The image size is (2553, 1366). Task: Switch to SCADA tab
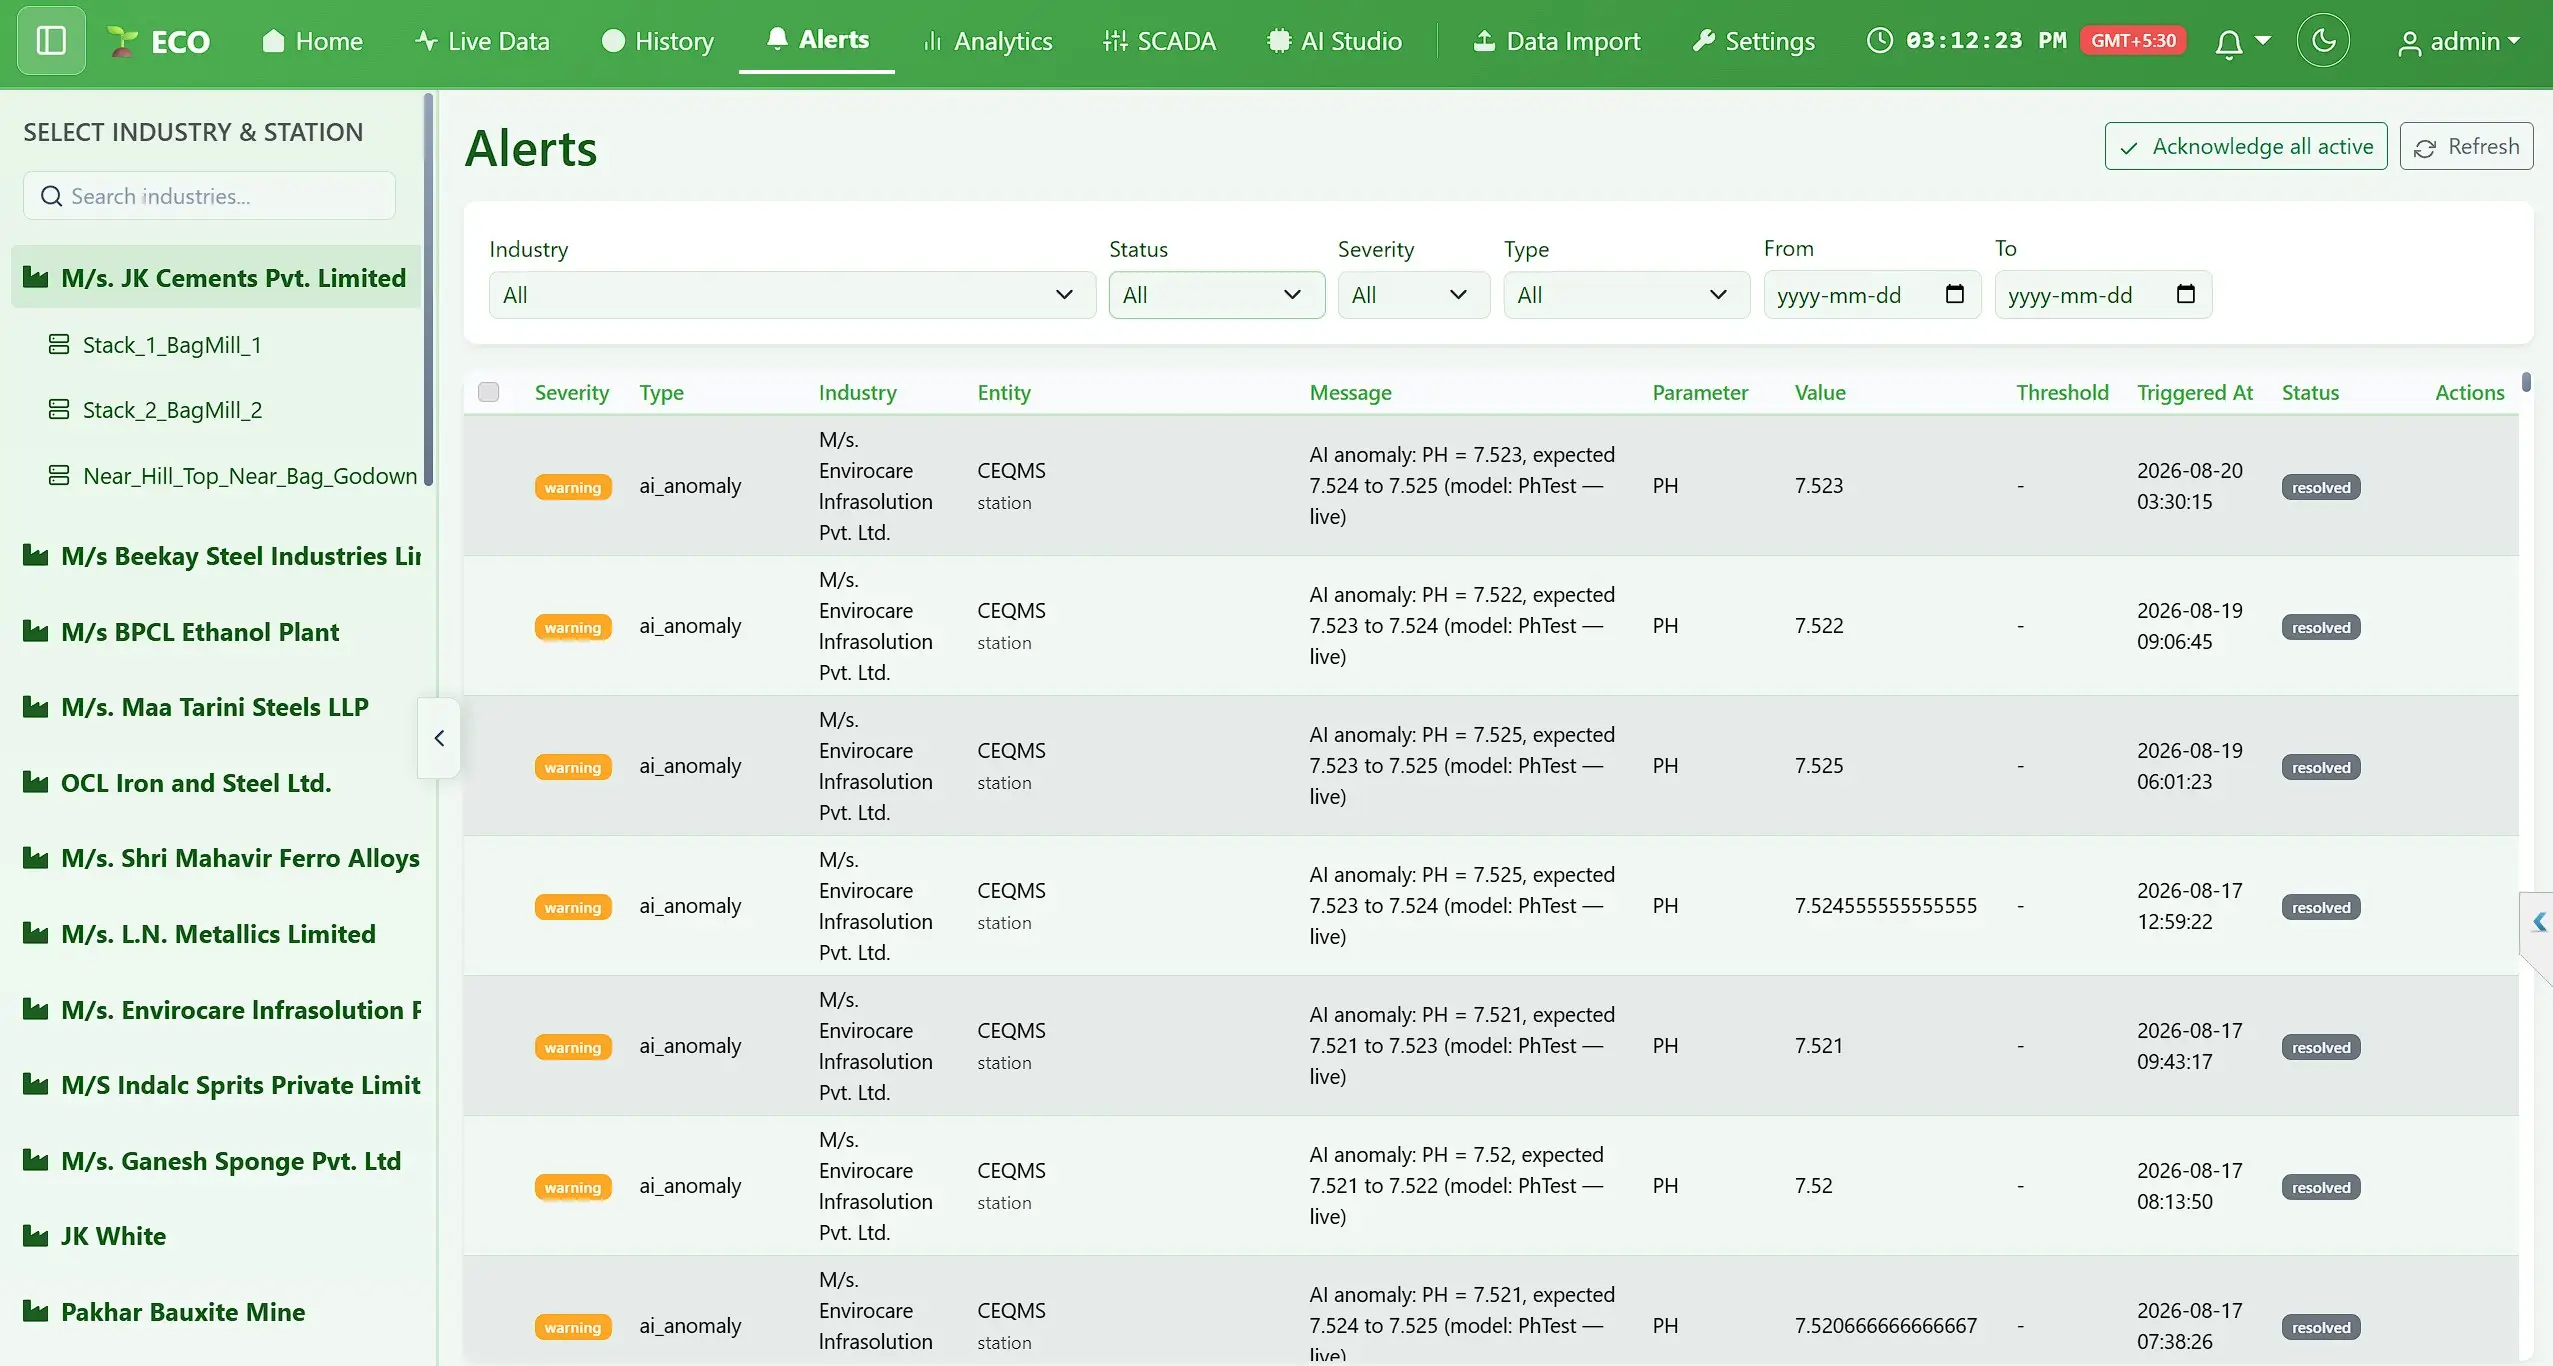[x=1159, y=41]
